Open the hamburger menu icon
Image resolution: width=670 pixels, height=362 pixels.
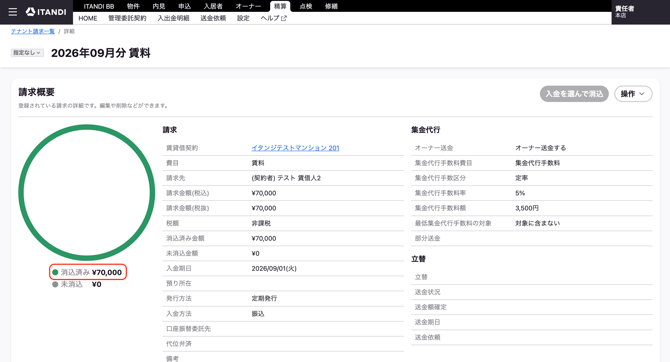[x=13, y=12]
